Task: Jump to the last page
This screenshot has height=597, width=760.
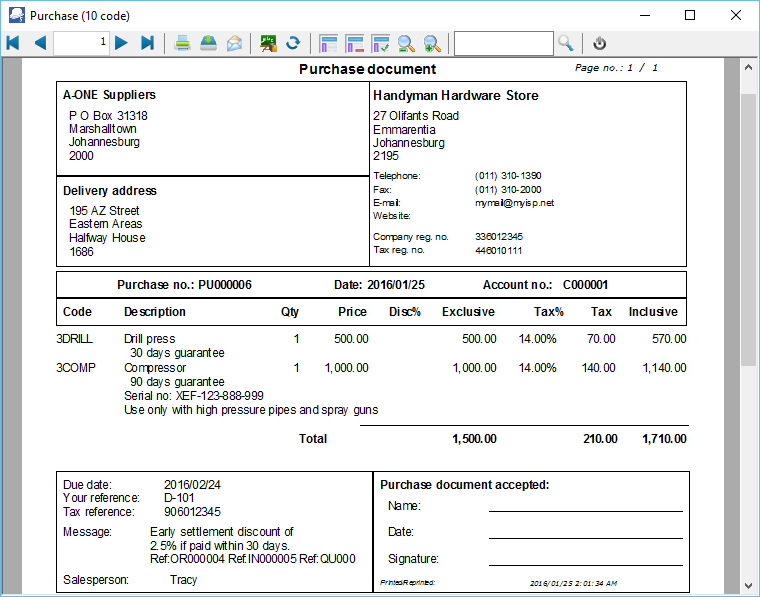Action: [147, 43]
